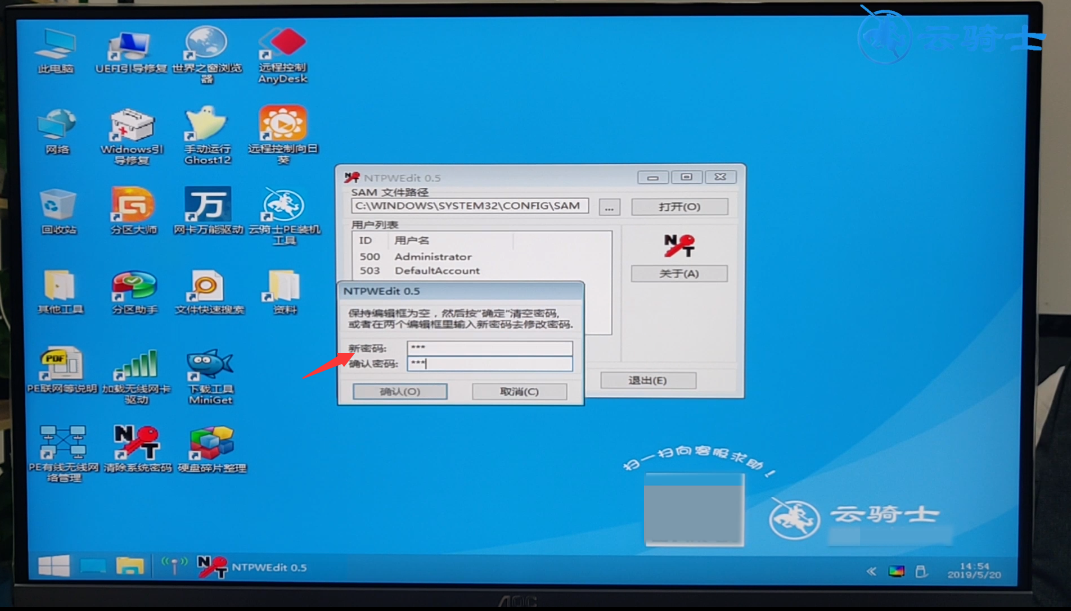Image resolution: width=1071 pixels, height=611 pixels.
Task: Open 世界之窗浏览器 browser icon
Action: click(x=207, y=47)
